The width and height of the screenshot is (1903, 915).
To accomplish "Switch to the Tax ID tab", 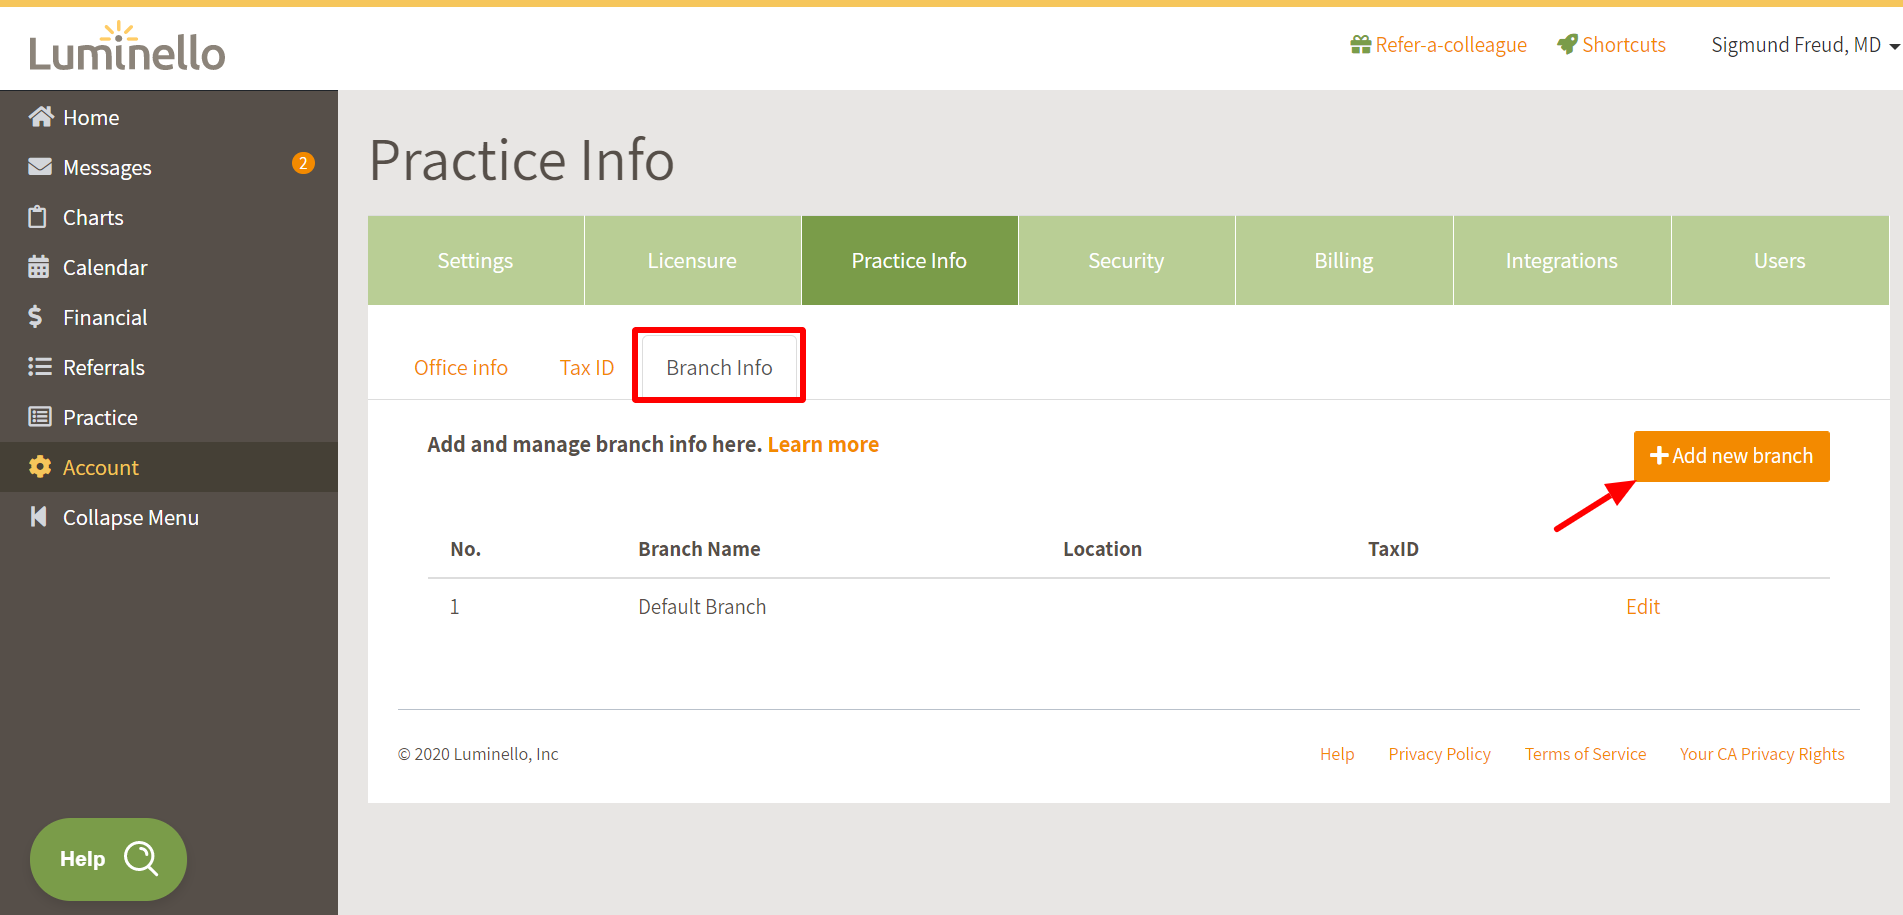I will click(587, 367).
